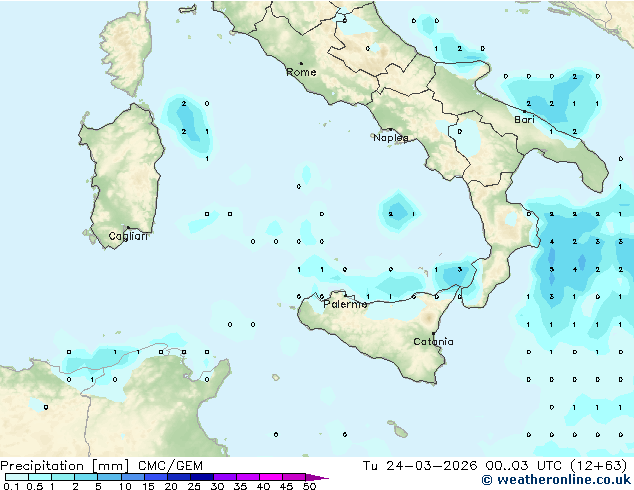Click the Naples city label
Viewport: 634px width, 490px height.
pyautogui.click(x=391, y=138)
